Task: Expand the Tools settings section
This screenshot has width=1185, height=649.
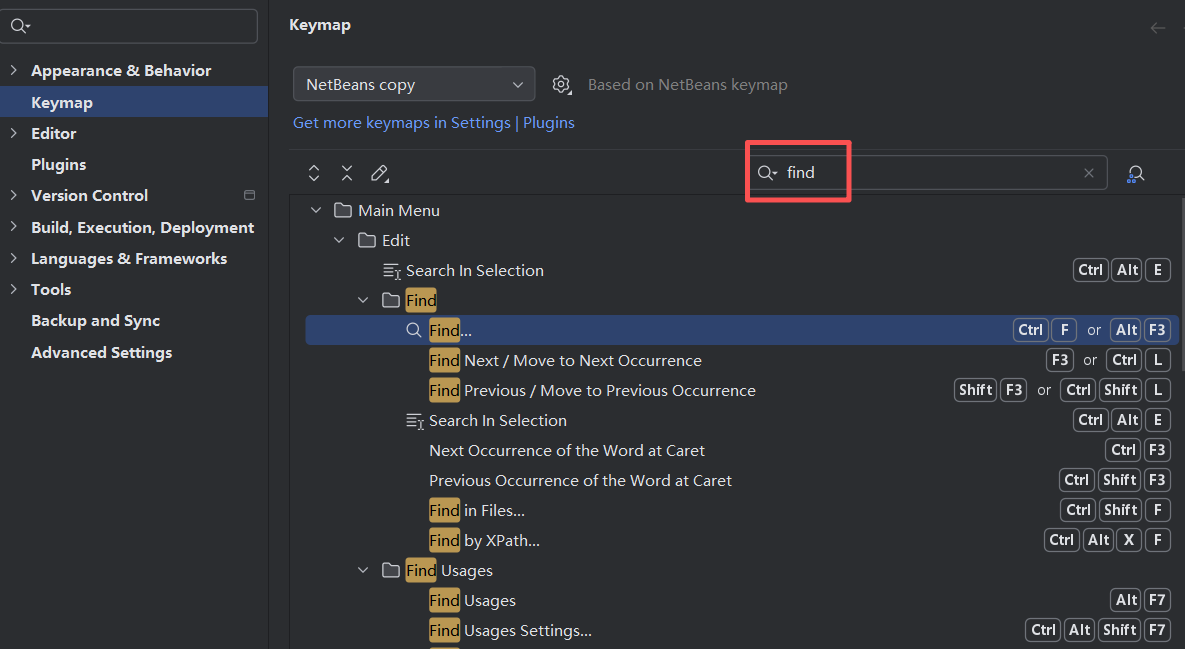Action: pos(14,289)
